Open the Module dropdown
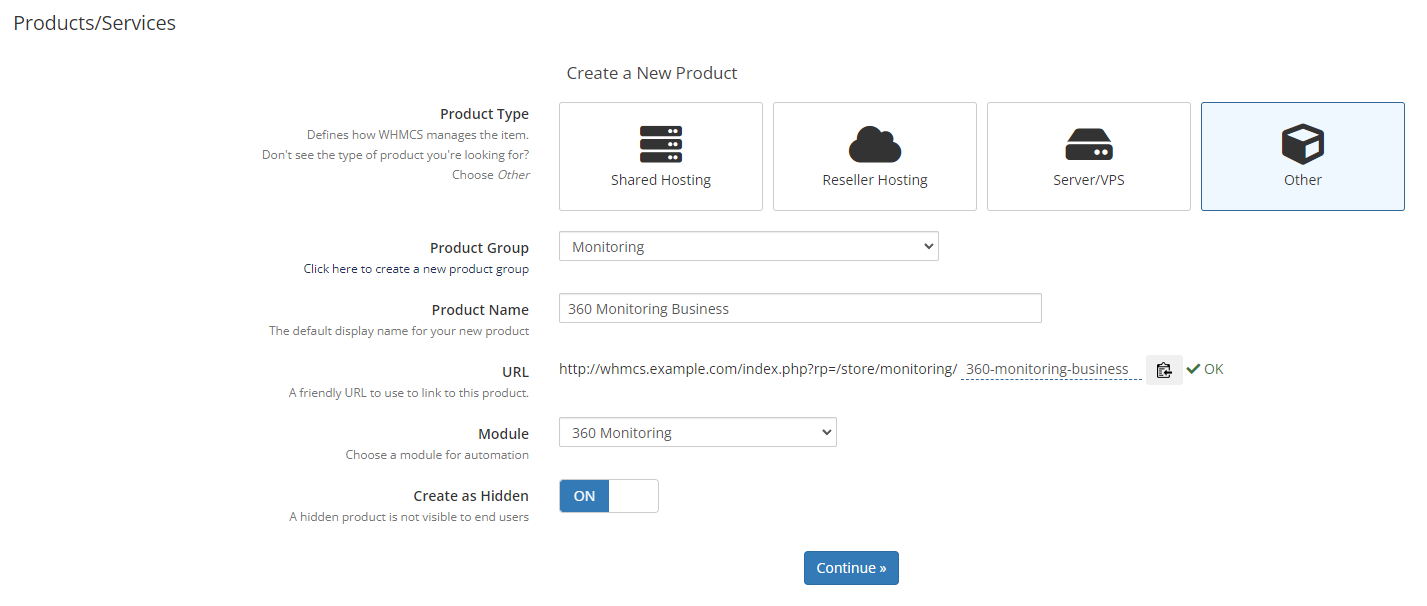This screenshot has height=606, width=1427. (x=698, y=432)
